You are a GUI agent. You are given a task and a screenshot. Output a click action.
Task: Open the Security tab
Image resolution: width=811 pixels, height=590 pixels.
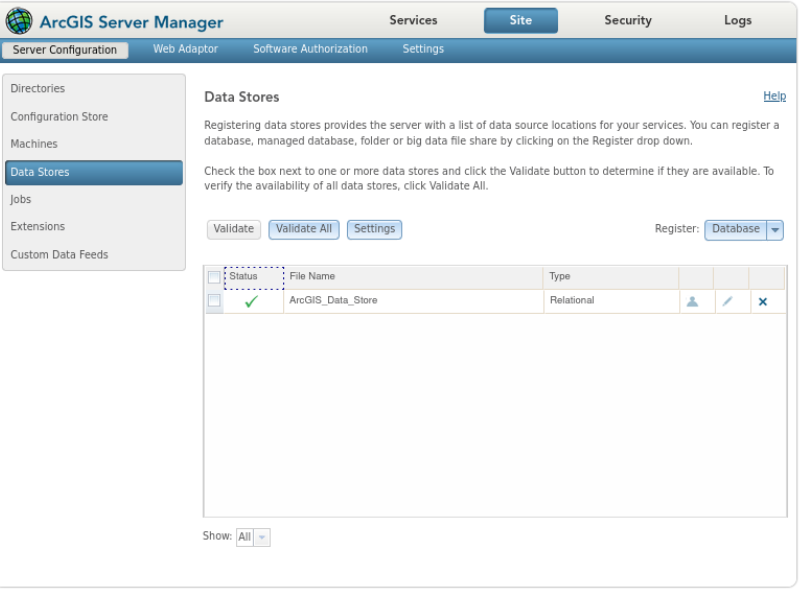[x=628, y=20]
